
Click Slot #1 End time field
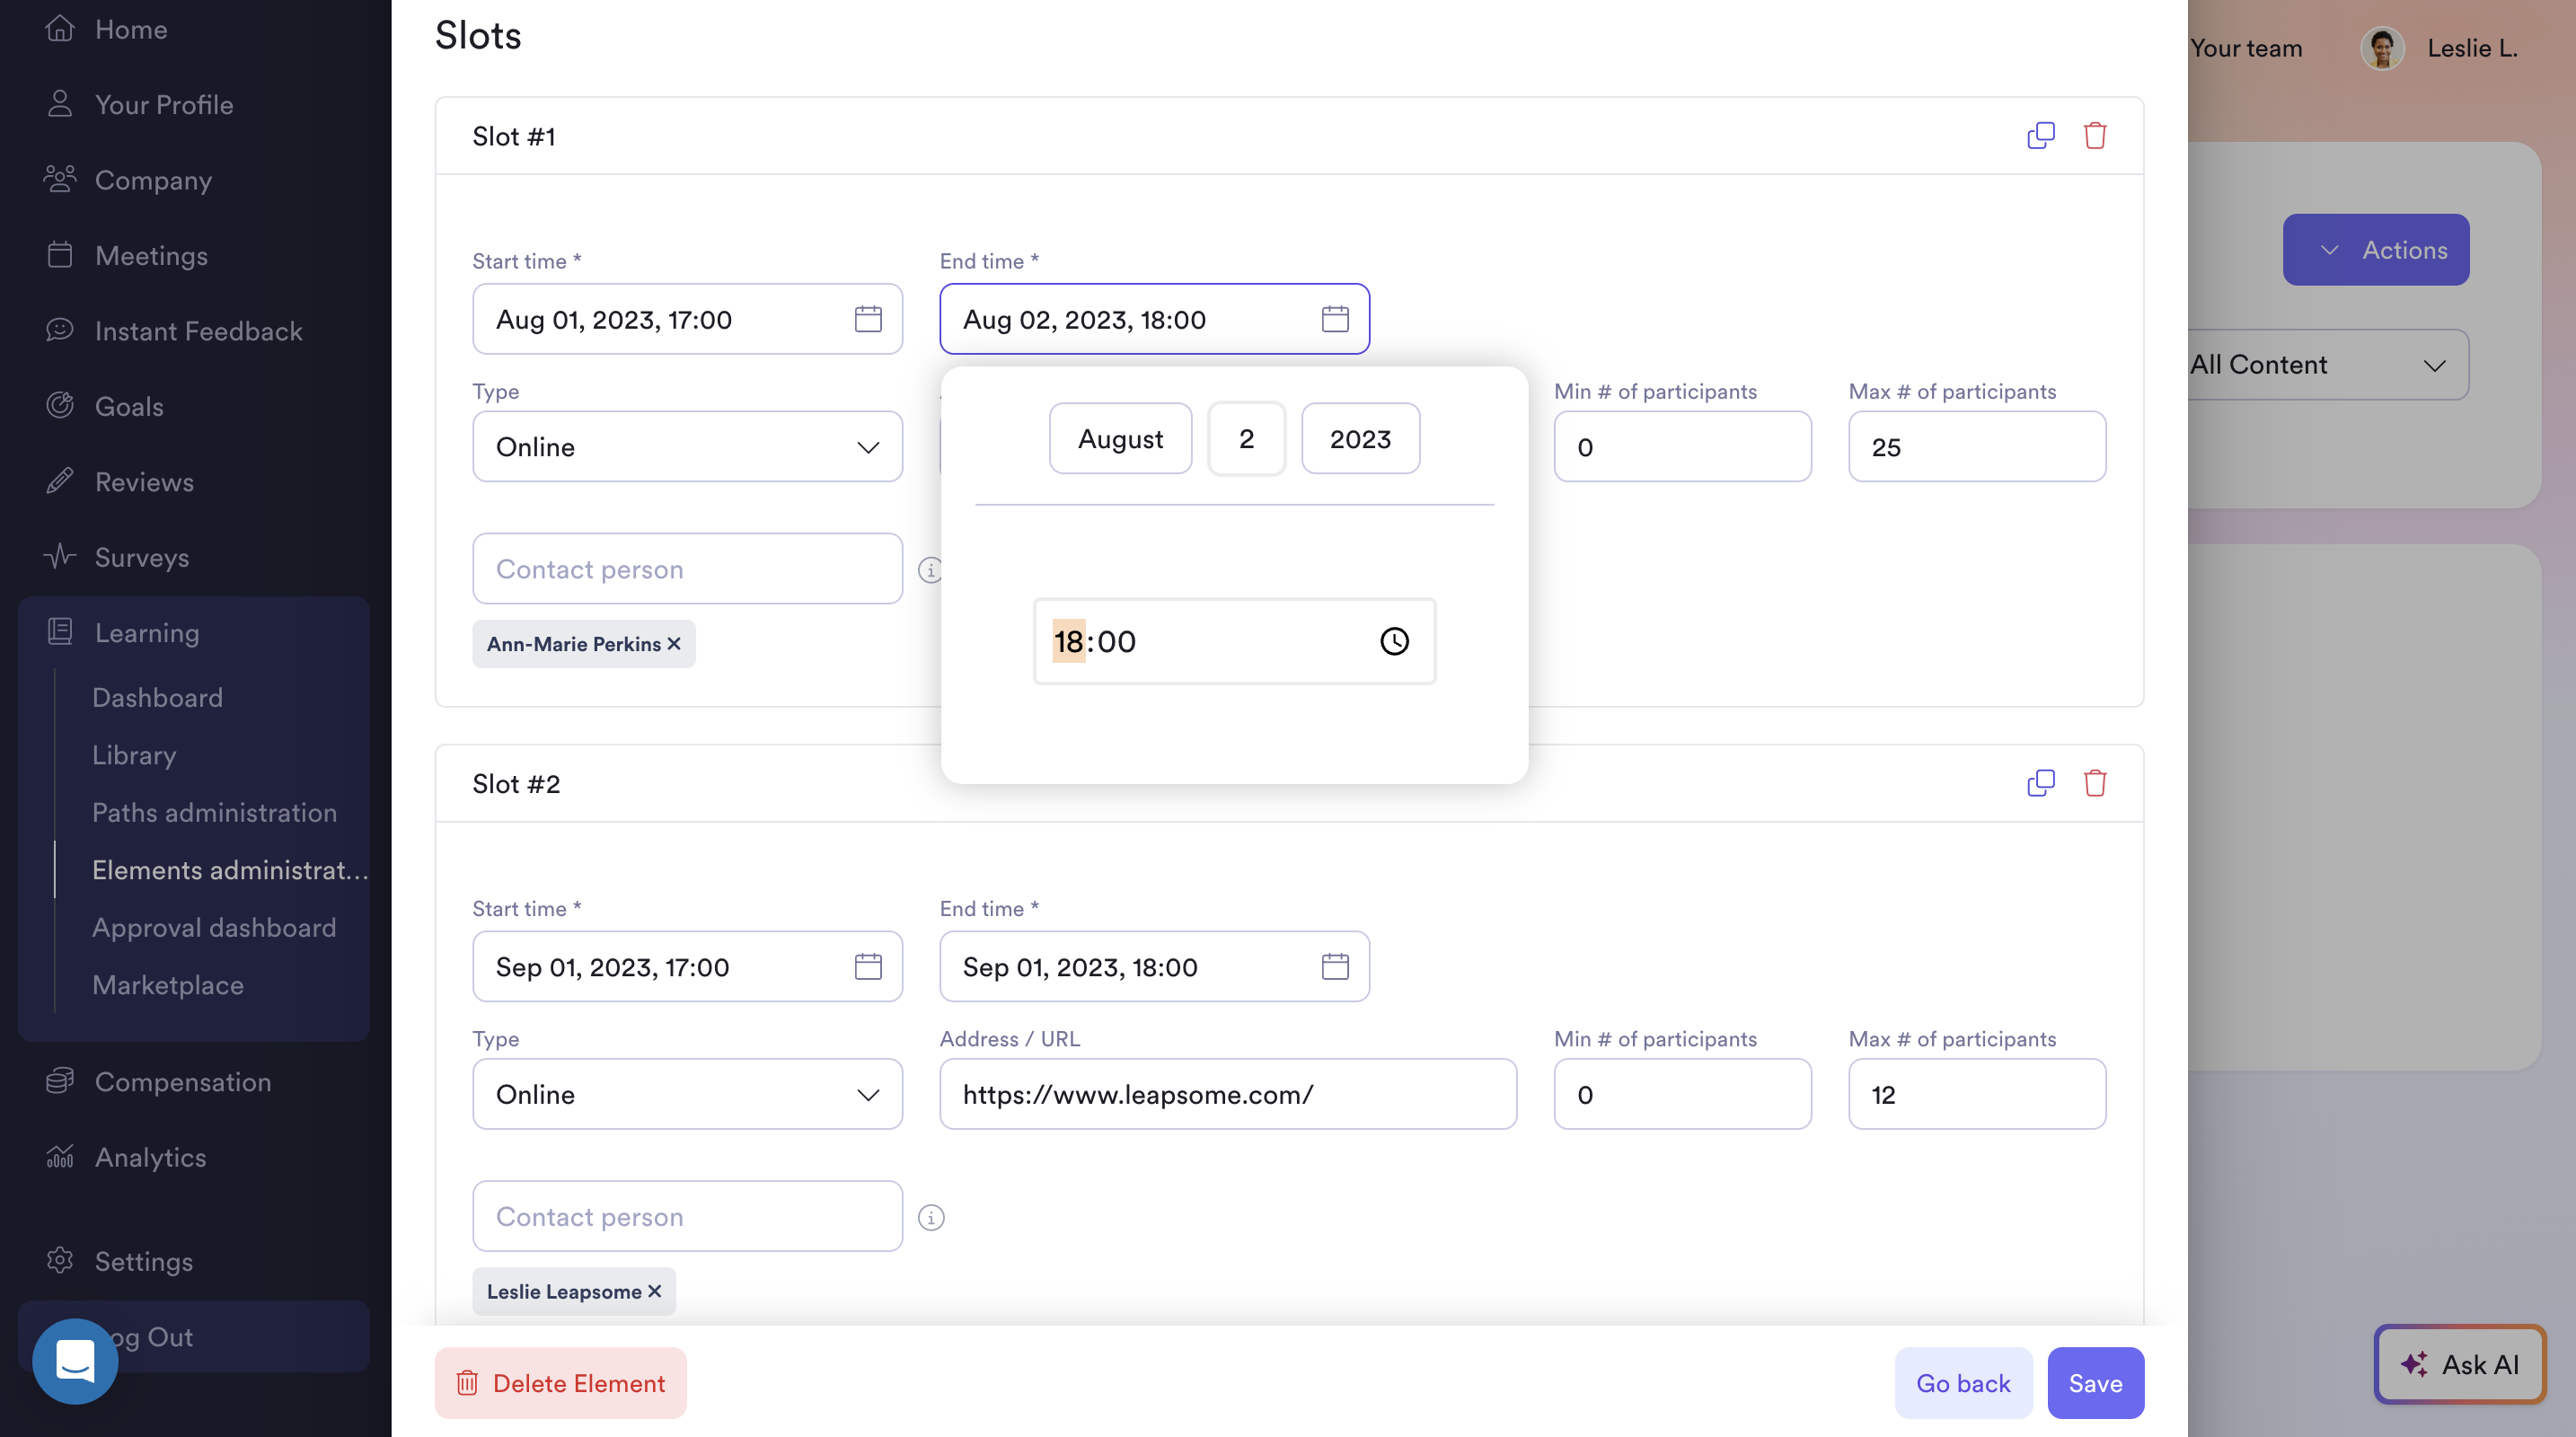(1154, 319)
